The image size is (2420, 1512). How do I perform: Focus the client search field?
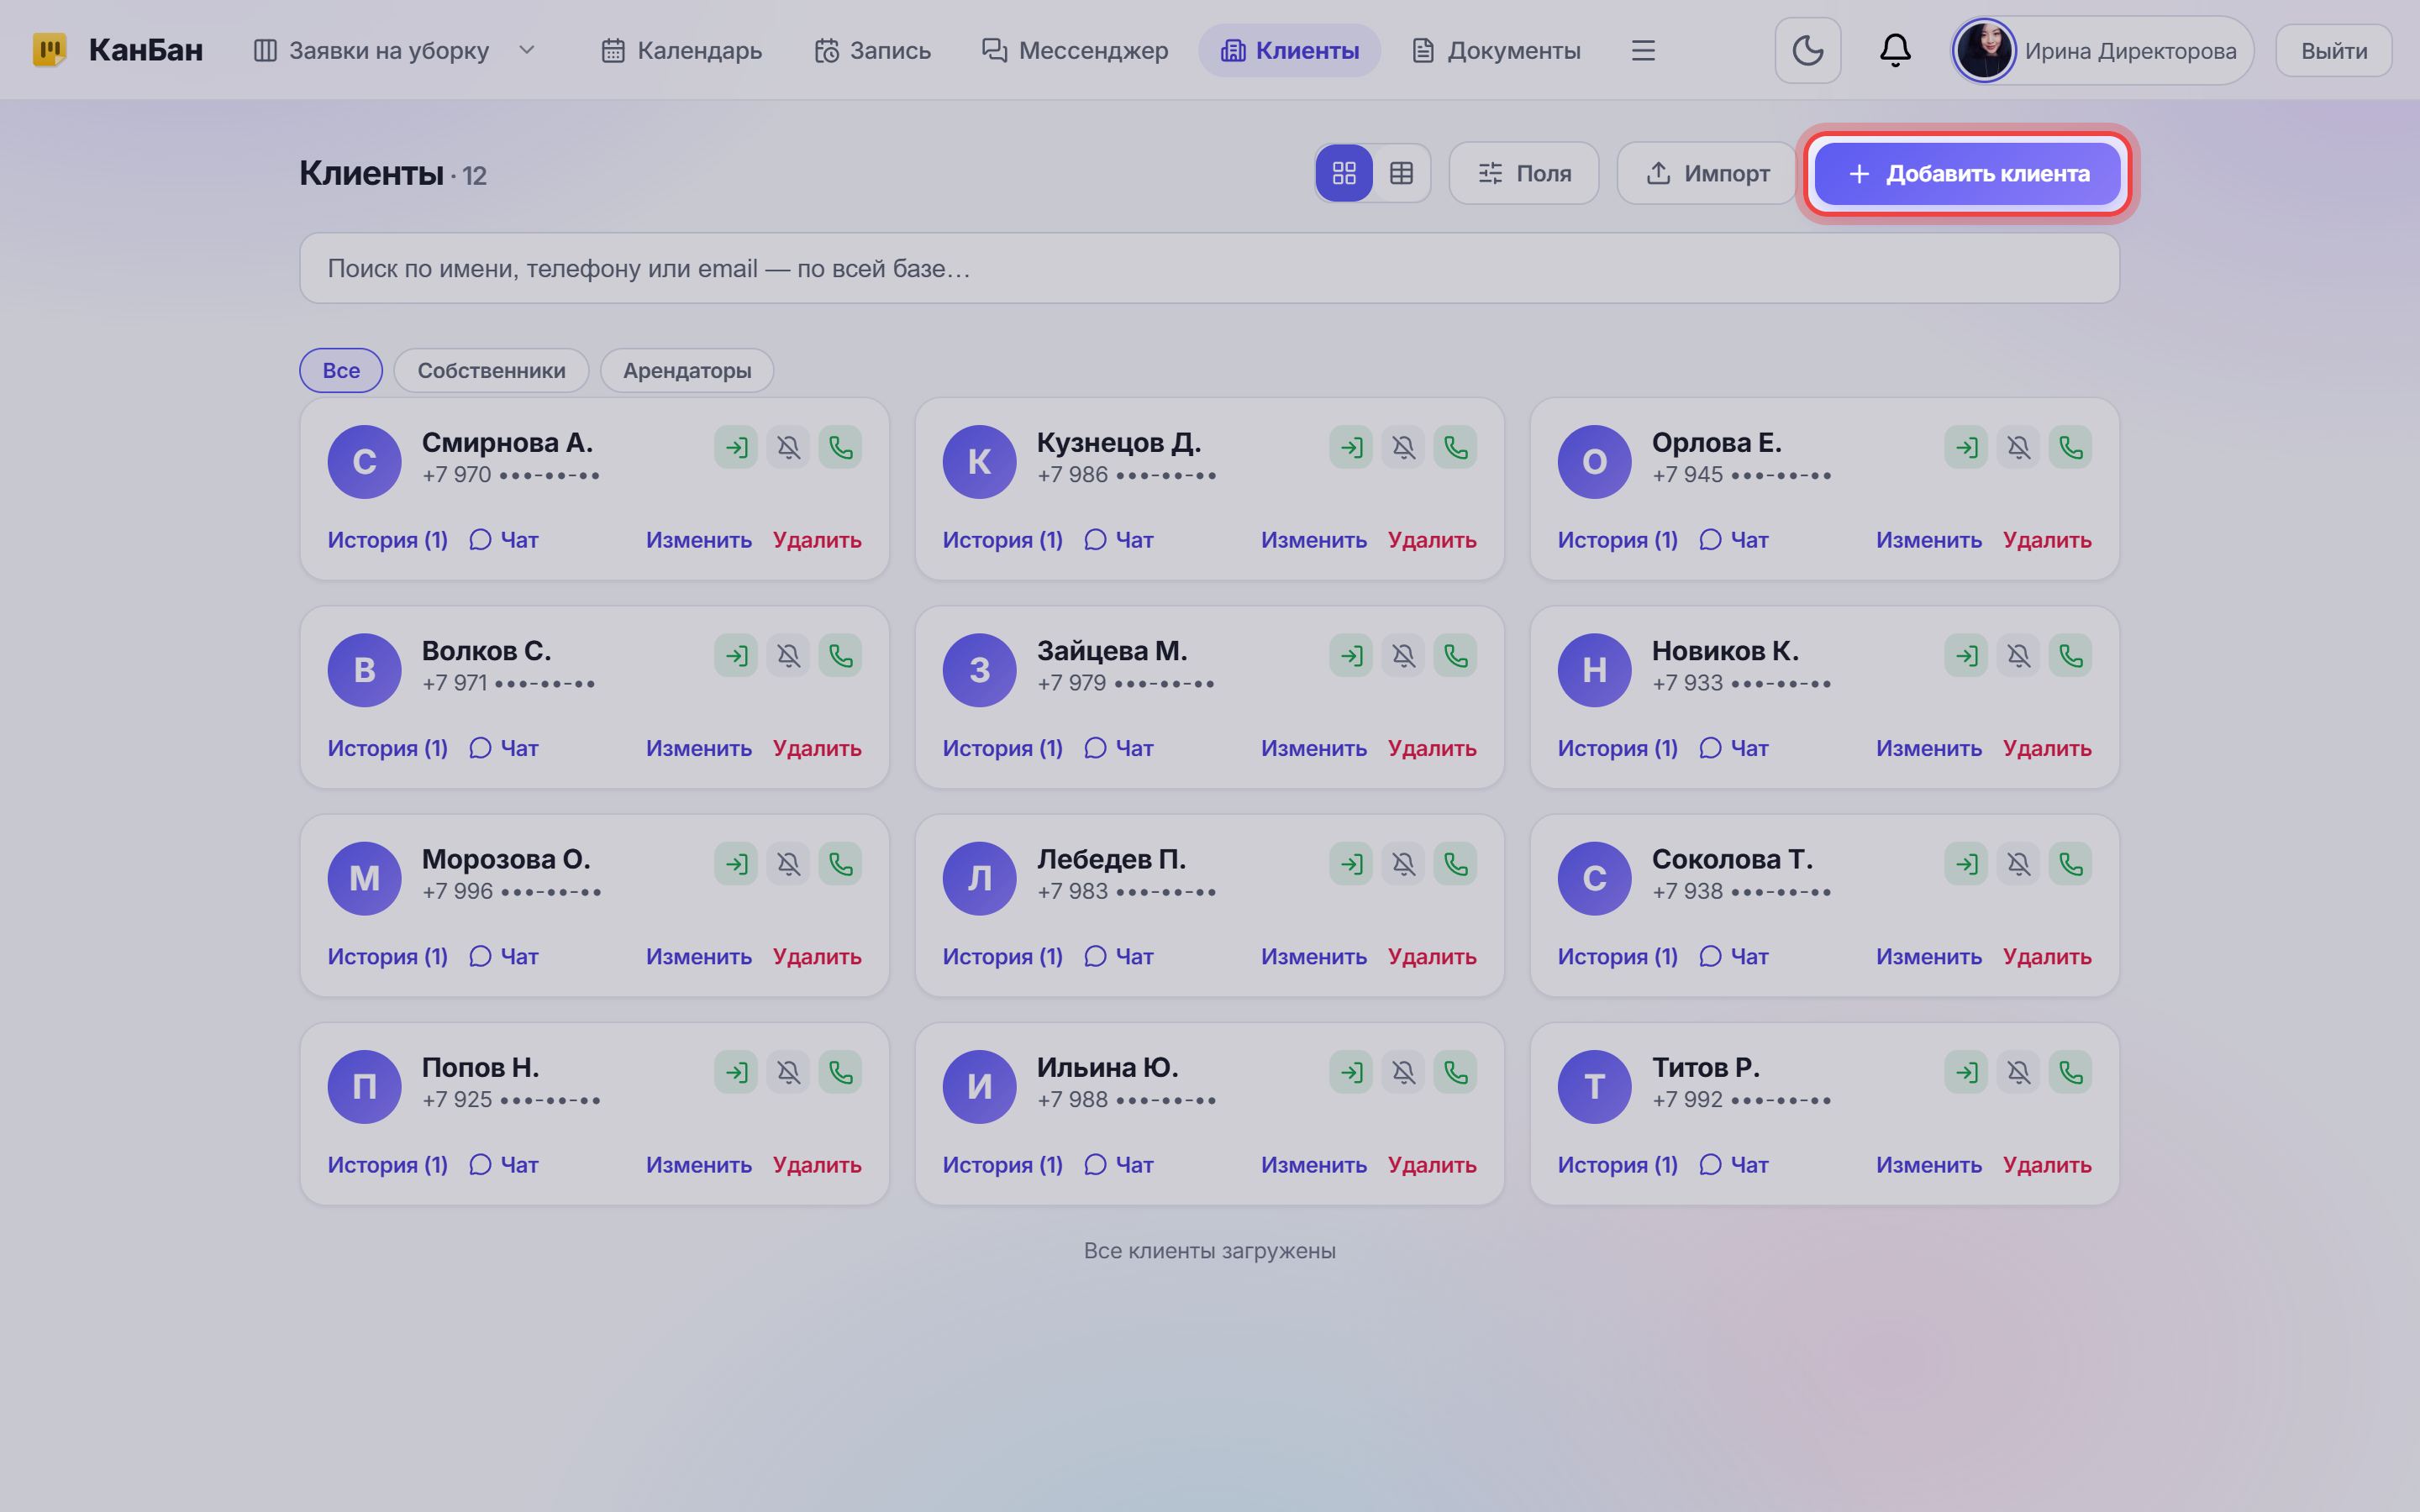point(1209,268)
